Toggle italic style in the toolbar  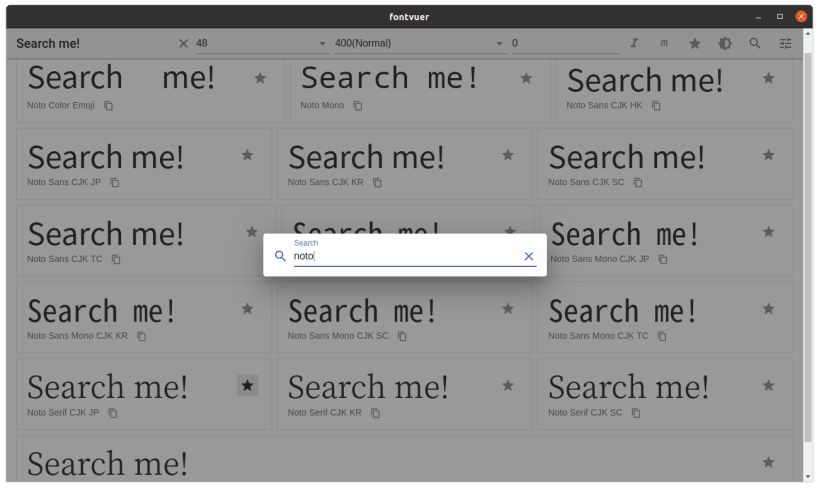tap(634, 43)
